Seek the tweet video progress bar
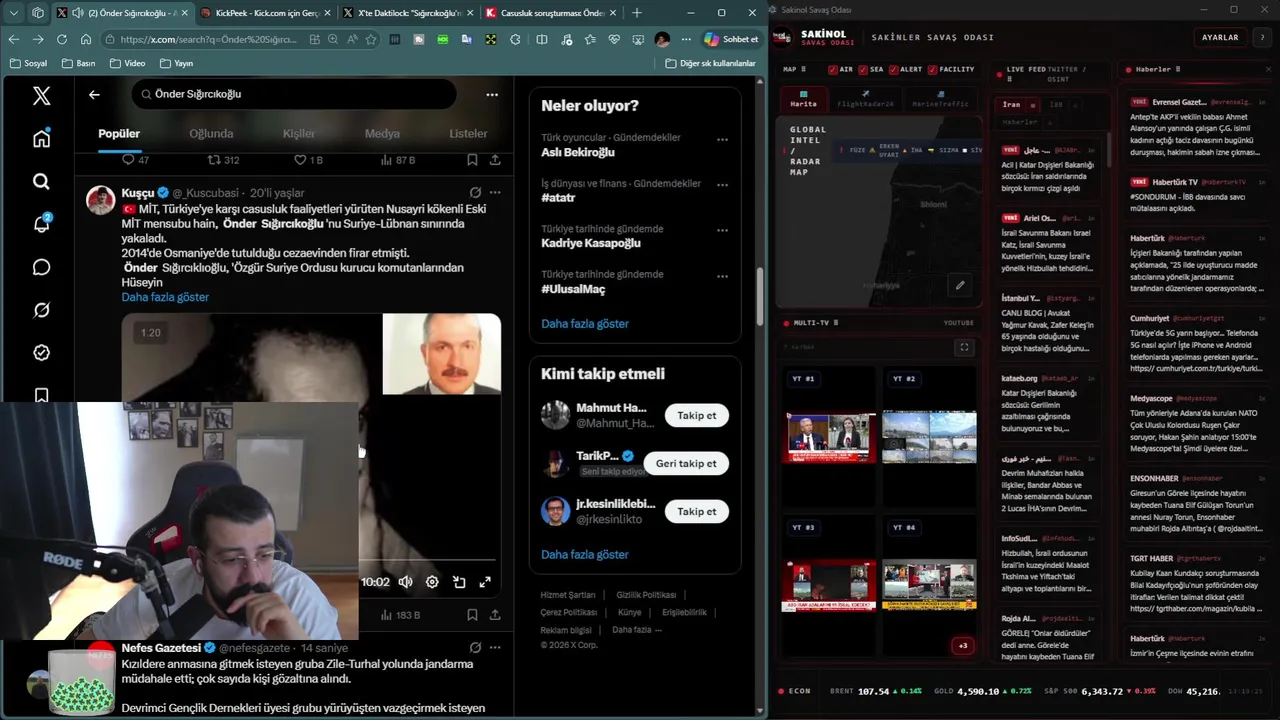The width and height of the screenshot is (1280, 720). (x=428, y=560)
